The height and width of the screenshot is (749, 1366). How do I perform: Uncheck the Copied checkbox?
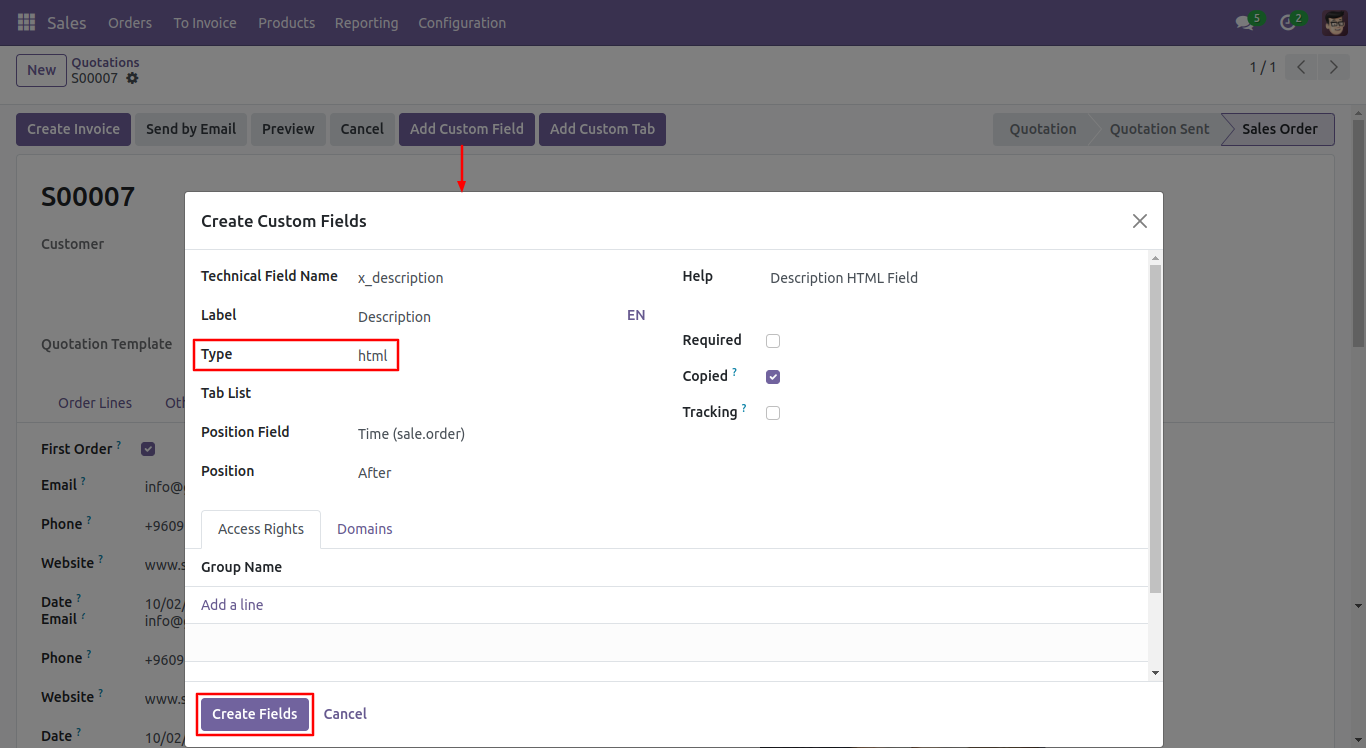click(x=773, y=377)
